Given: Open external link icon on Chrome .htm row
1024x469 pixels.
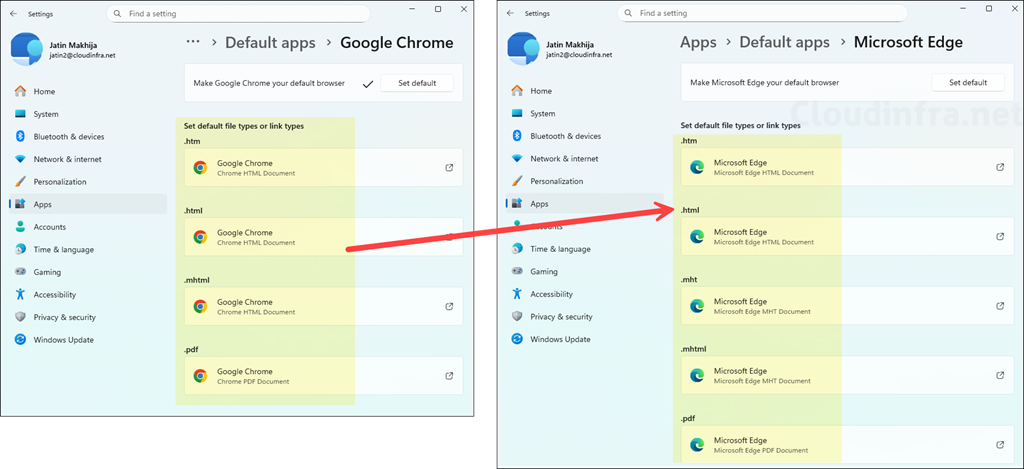Looking at the screenshot, I should [x=449, y=168].
